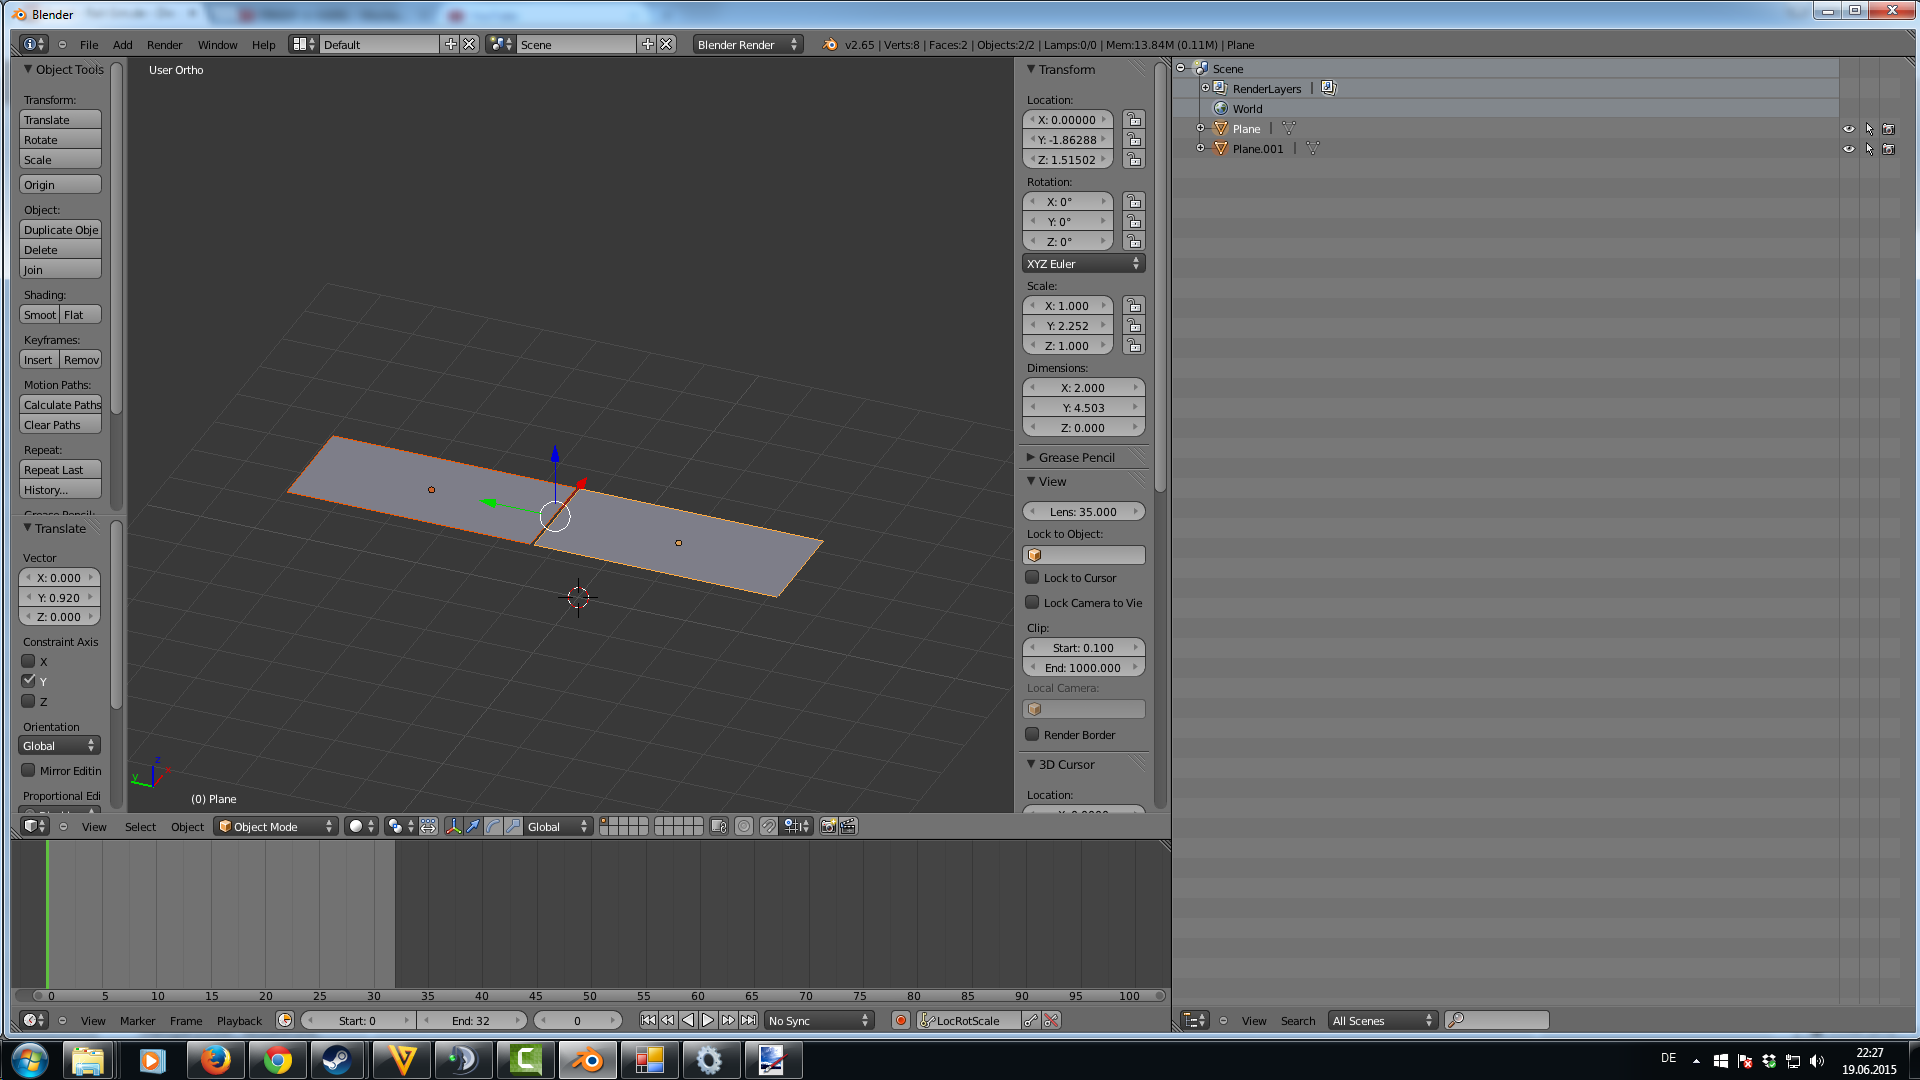1920x1080 pixels.
Task: Open XYZ Euler rotation mode dropdown
Action: (x=1083, y=264)
